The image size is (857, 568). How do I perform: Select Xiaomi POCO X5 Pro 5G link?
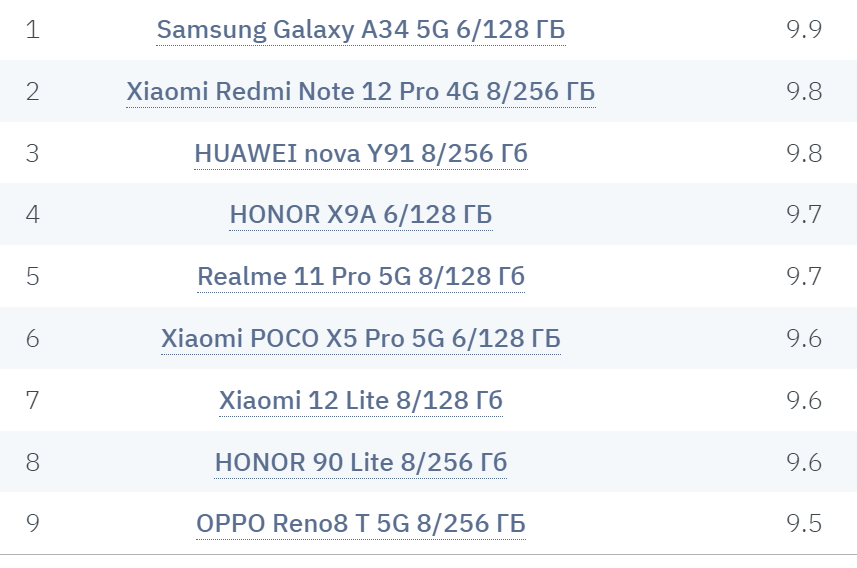click(x=361, y=338)
